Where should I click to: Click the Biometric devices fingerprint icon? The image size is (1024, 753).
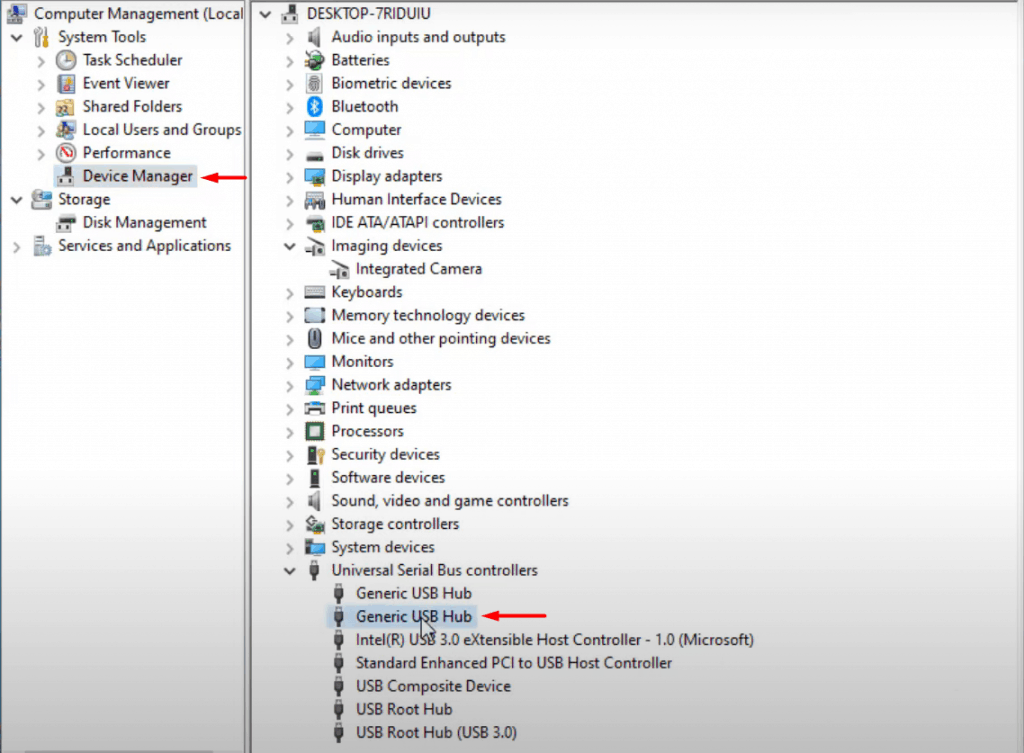[x=314, y=84]
